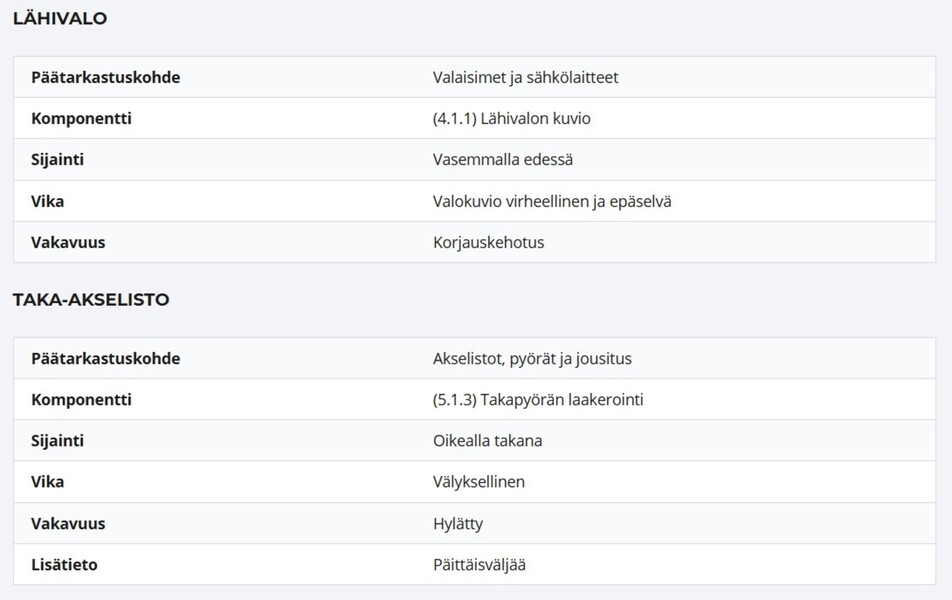The image size is (952, 600).
Task: Click the TAKA-AKSELISTO section heading
Action: point(91,299)
